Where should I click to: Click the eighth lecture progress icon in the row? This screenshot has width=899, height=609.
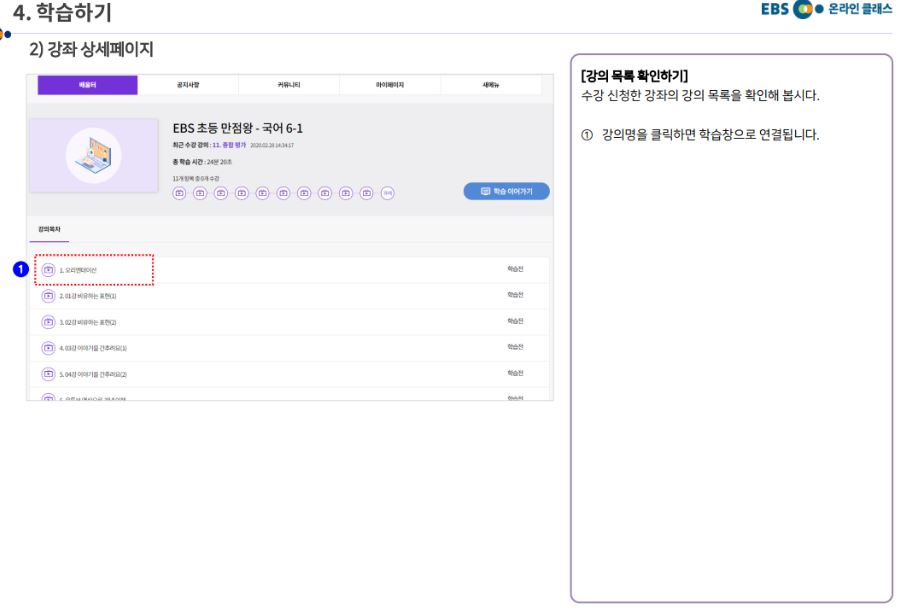click(x=325, y=193)
